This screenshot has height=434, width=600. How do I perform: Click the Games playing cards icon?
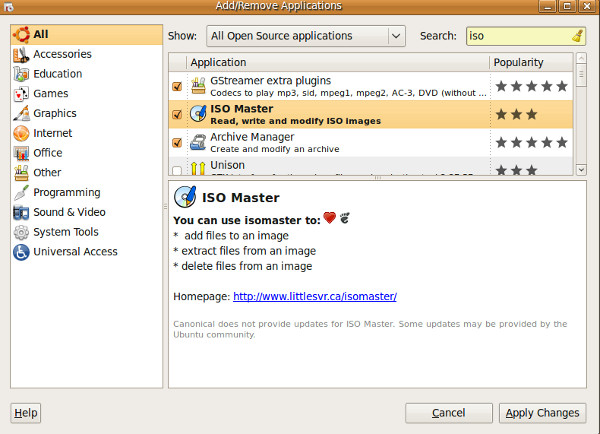point(21,94)
